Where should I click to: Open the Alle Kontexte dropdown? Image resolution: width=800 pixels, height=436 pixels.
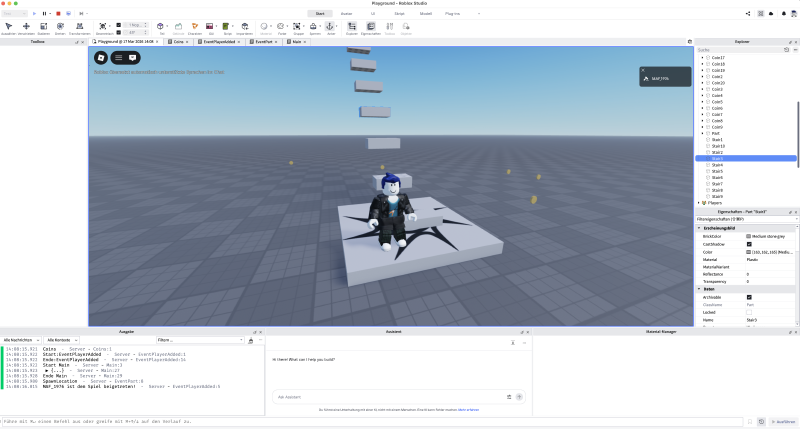pyautogui.click(x=61, y=340)
